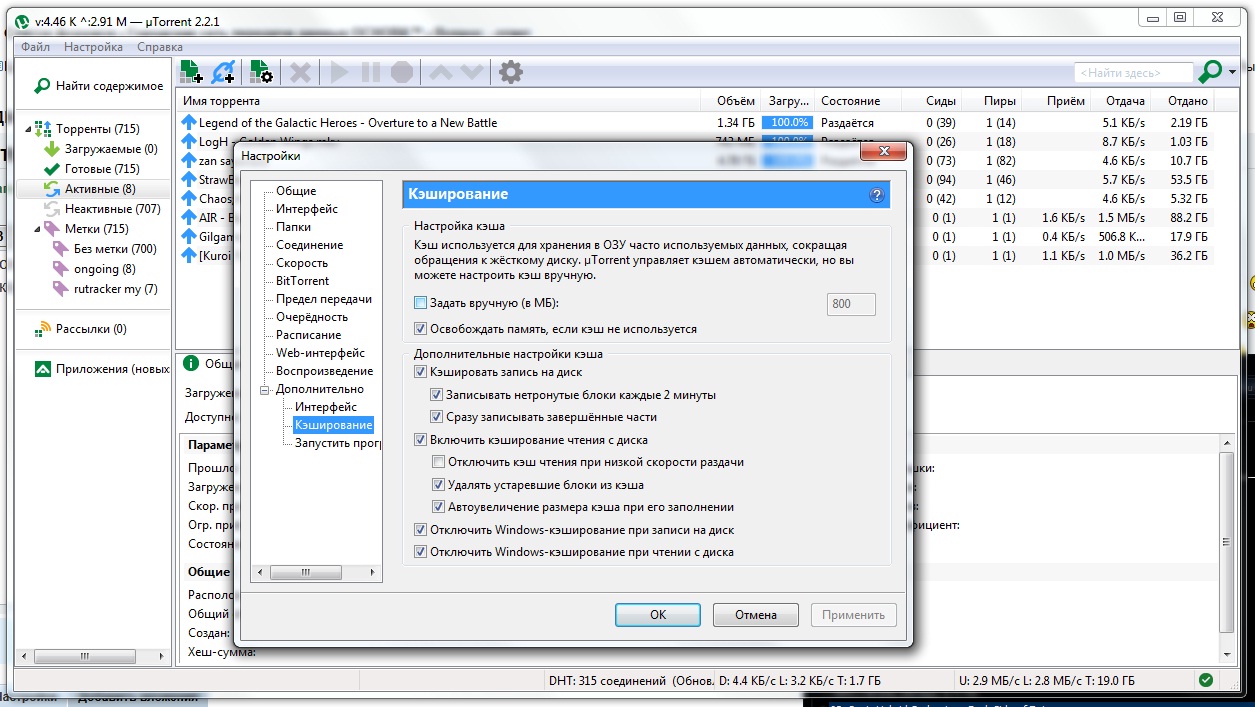The width and height of the screenshot is (1255, 707).
Task: Click the green network status checkmark icon
Action: [x=1206, y=680]
